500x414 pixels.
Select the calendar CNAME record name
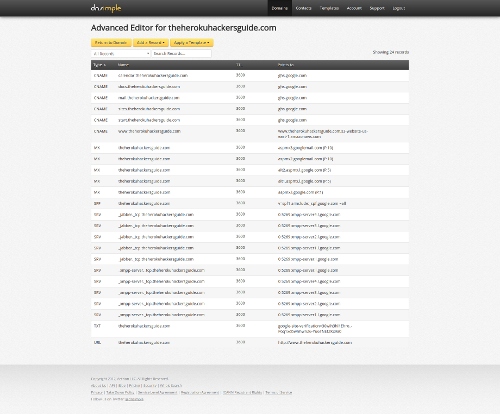[x=153, y=75]
